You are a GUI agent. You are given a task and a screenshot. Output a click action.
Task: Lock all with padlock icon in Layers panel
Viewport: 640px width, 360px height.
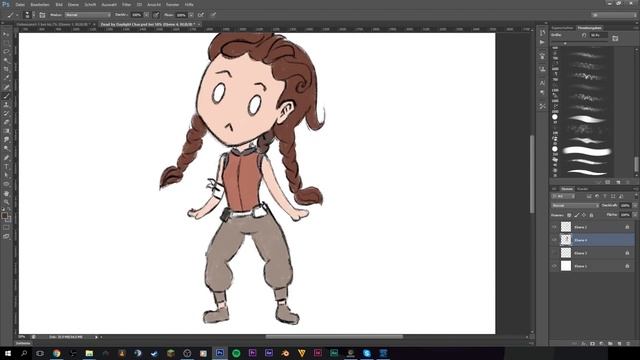coord(591,215)
